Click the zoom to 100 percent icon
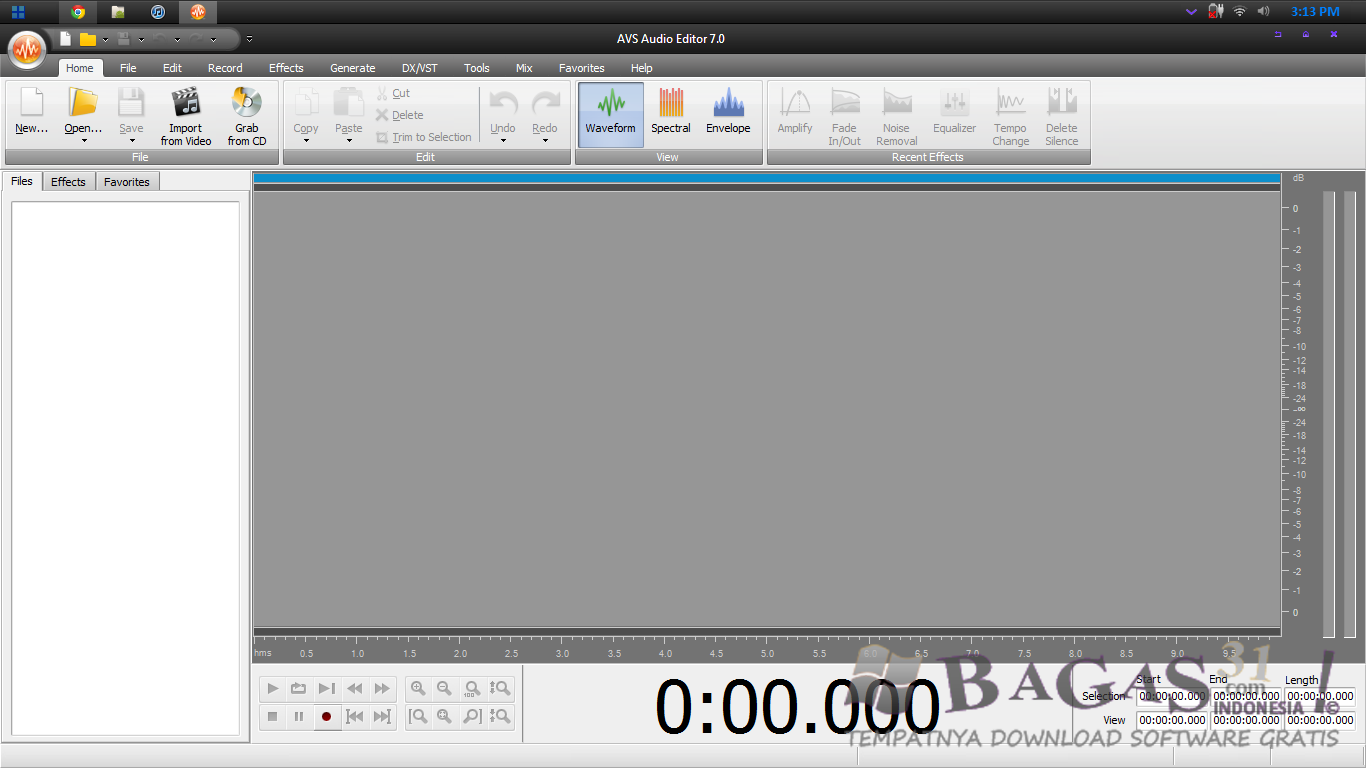Image resolution: width=1366 pixels, height=768 pixels. point(472,689)
